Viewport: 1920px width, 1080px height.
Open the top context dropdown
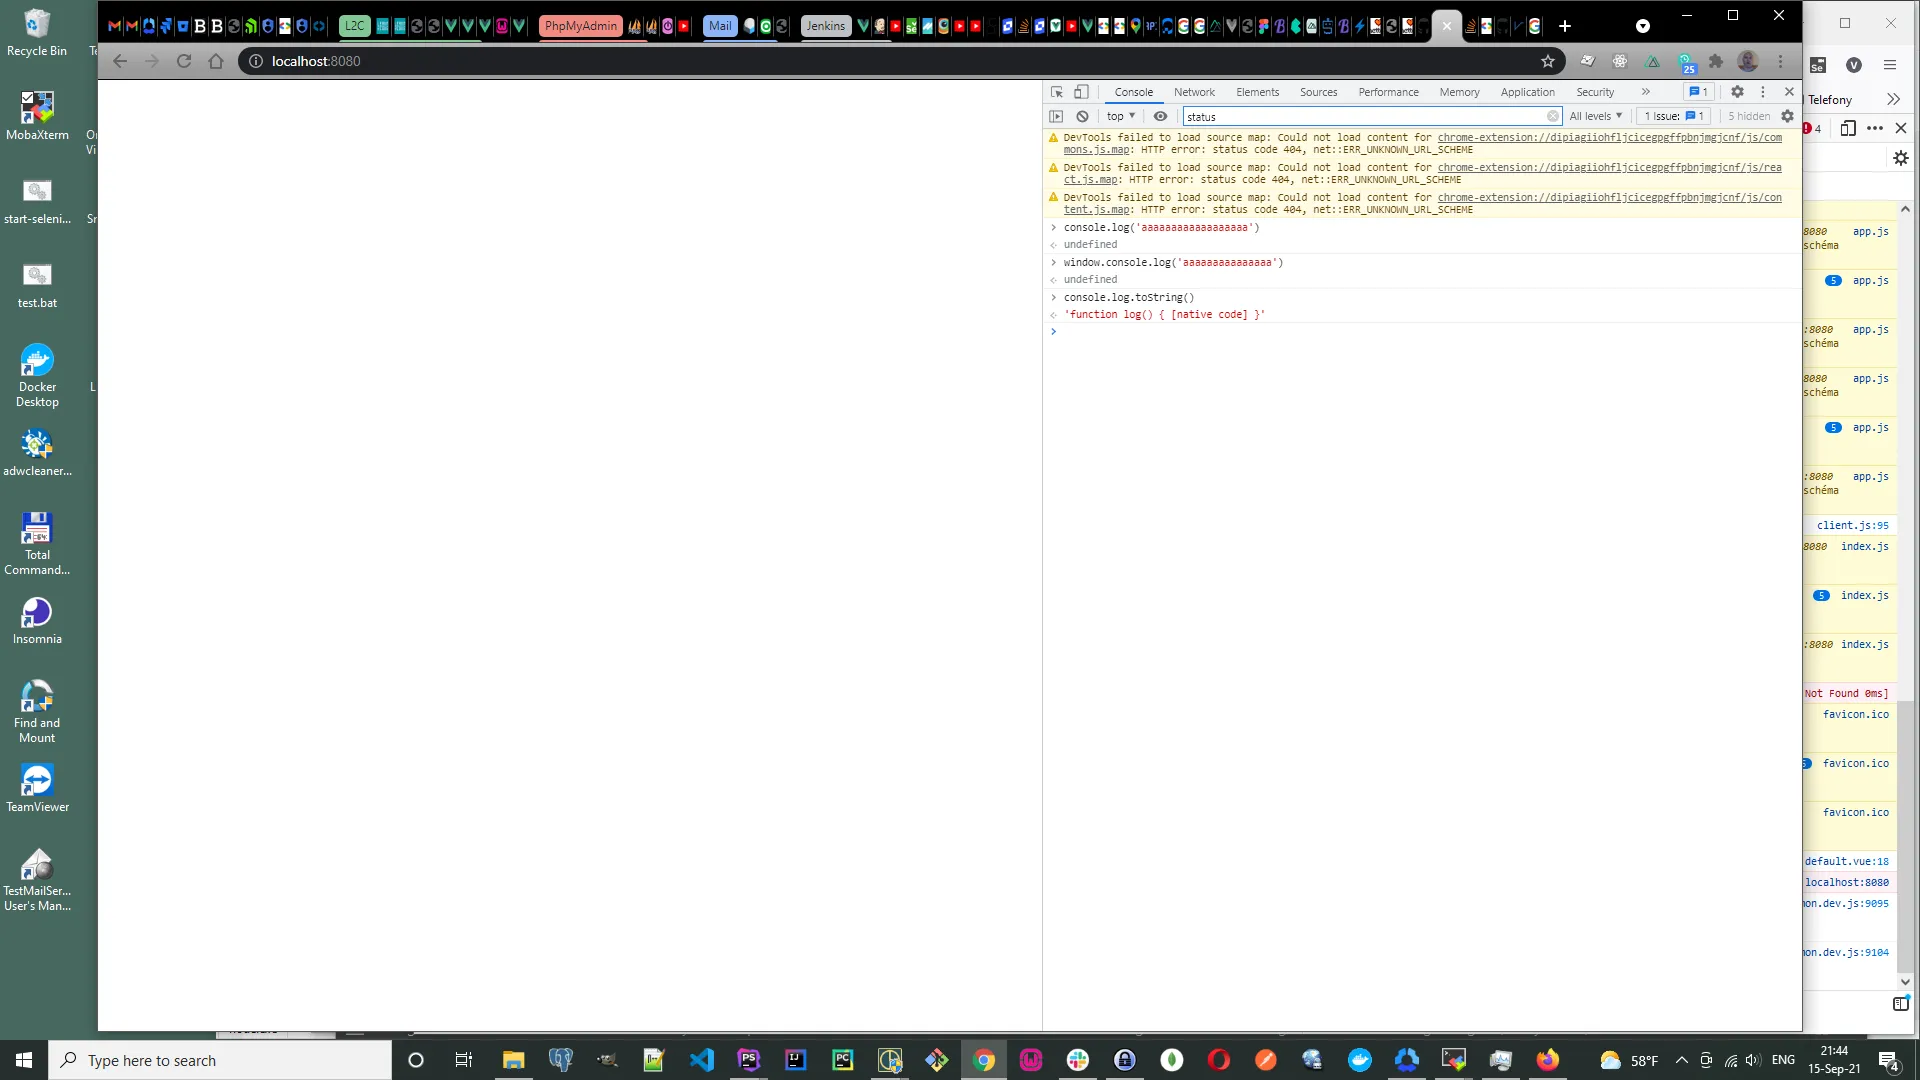(1121, 116)
